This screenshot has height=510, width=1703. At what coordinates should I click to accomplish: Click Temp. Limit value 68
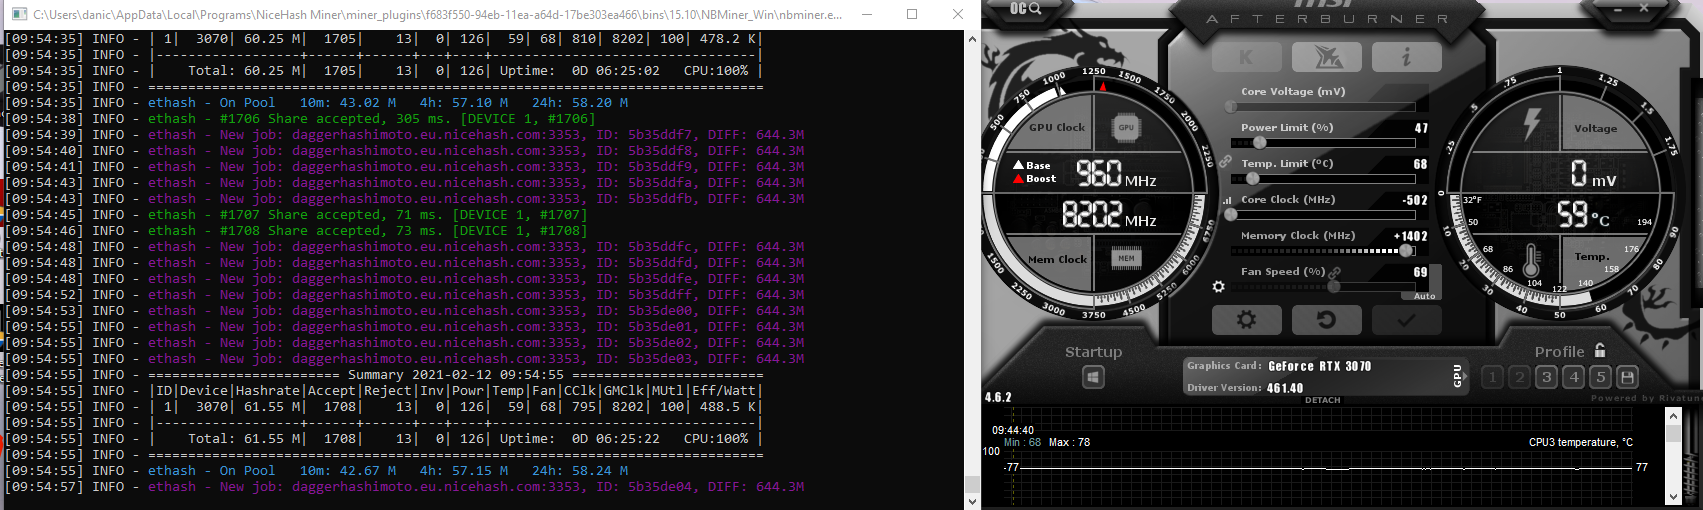point(1420,164)
